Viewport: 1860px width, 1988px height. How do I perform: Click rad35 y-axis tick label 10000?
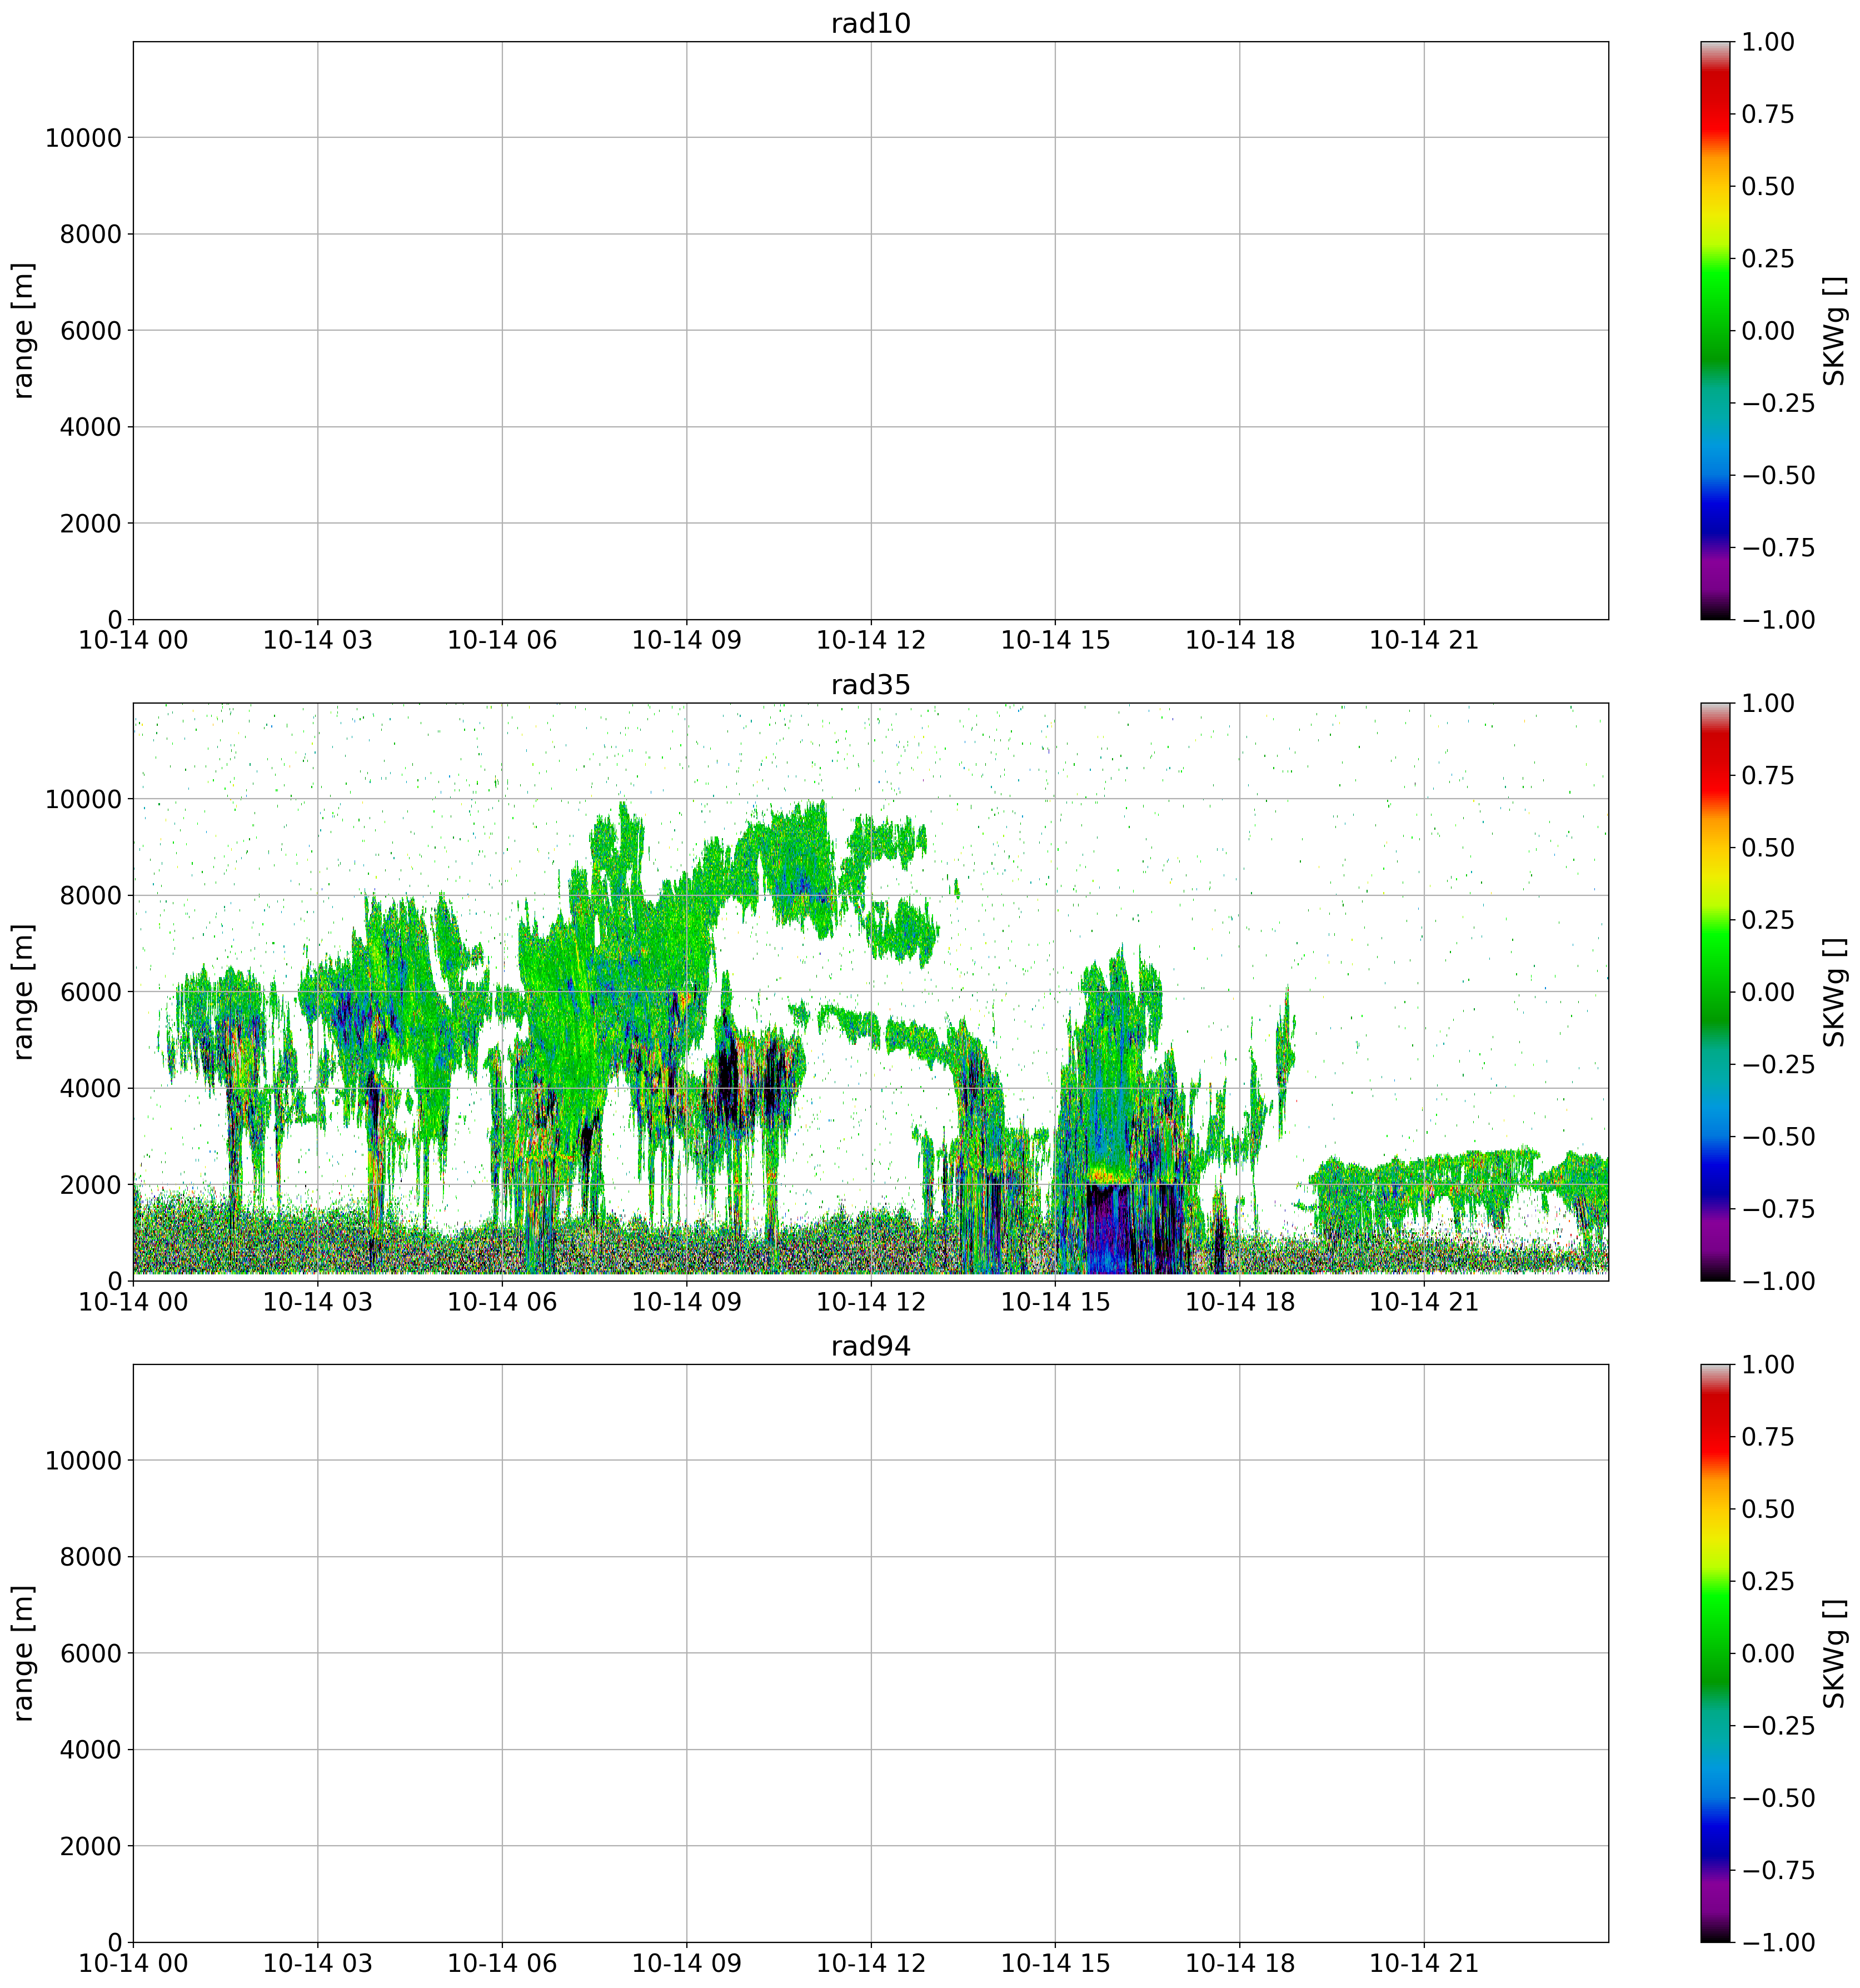pyautogui.click(x=83, y=799)
